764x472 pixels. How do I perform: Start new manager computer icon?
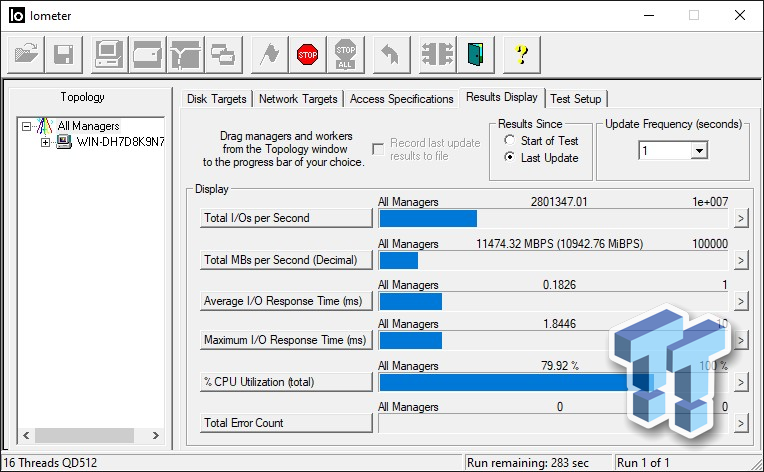click(110, 54)
